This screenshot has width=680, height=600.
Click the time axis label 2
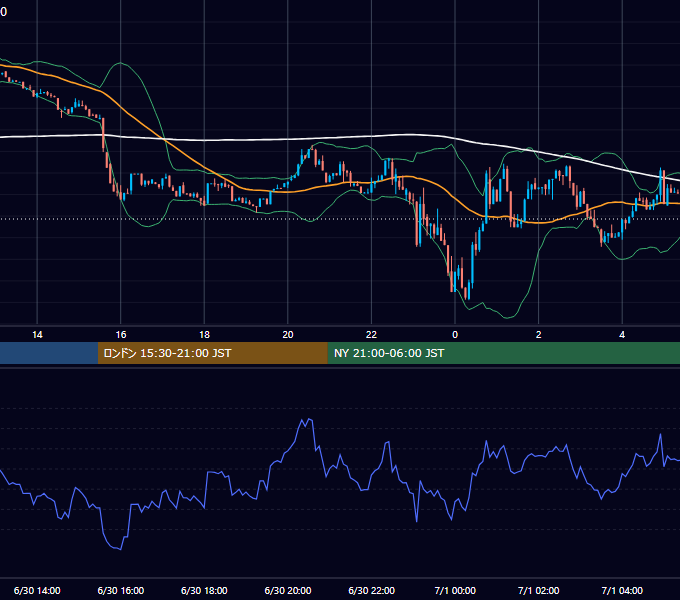tap(538, 335)
